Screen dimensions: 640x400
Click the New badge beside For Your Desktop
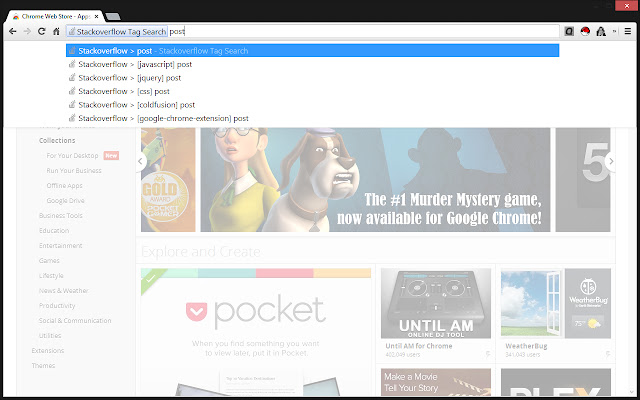coord(111,156)
